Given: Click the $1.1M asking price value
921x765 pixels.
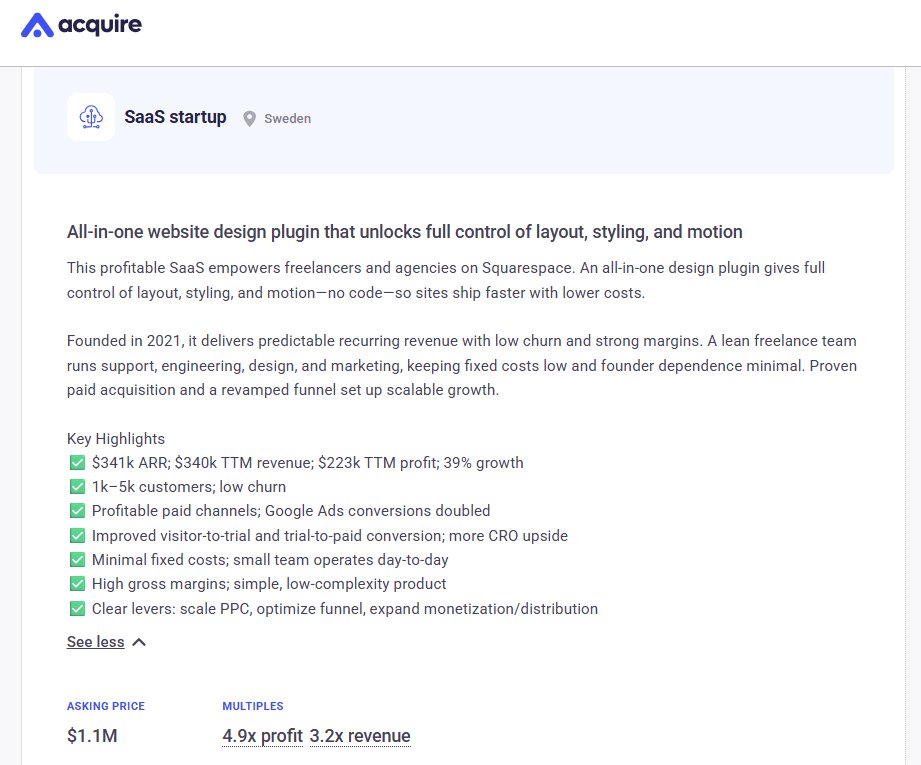Looking at the screenshot, I should pyautogui.click(x=92, y=736).
